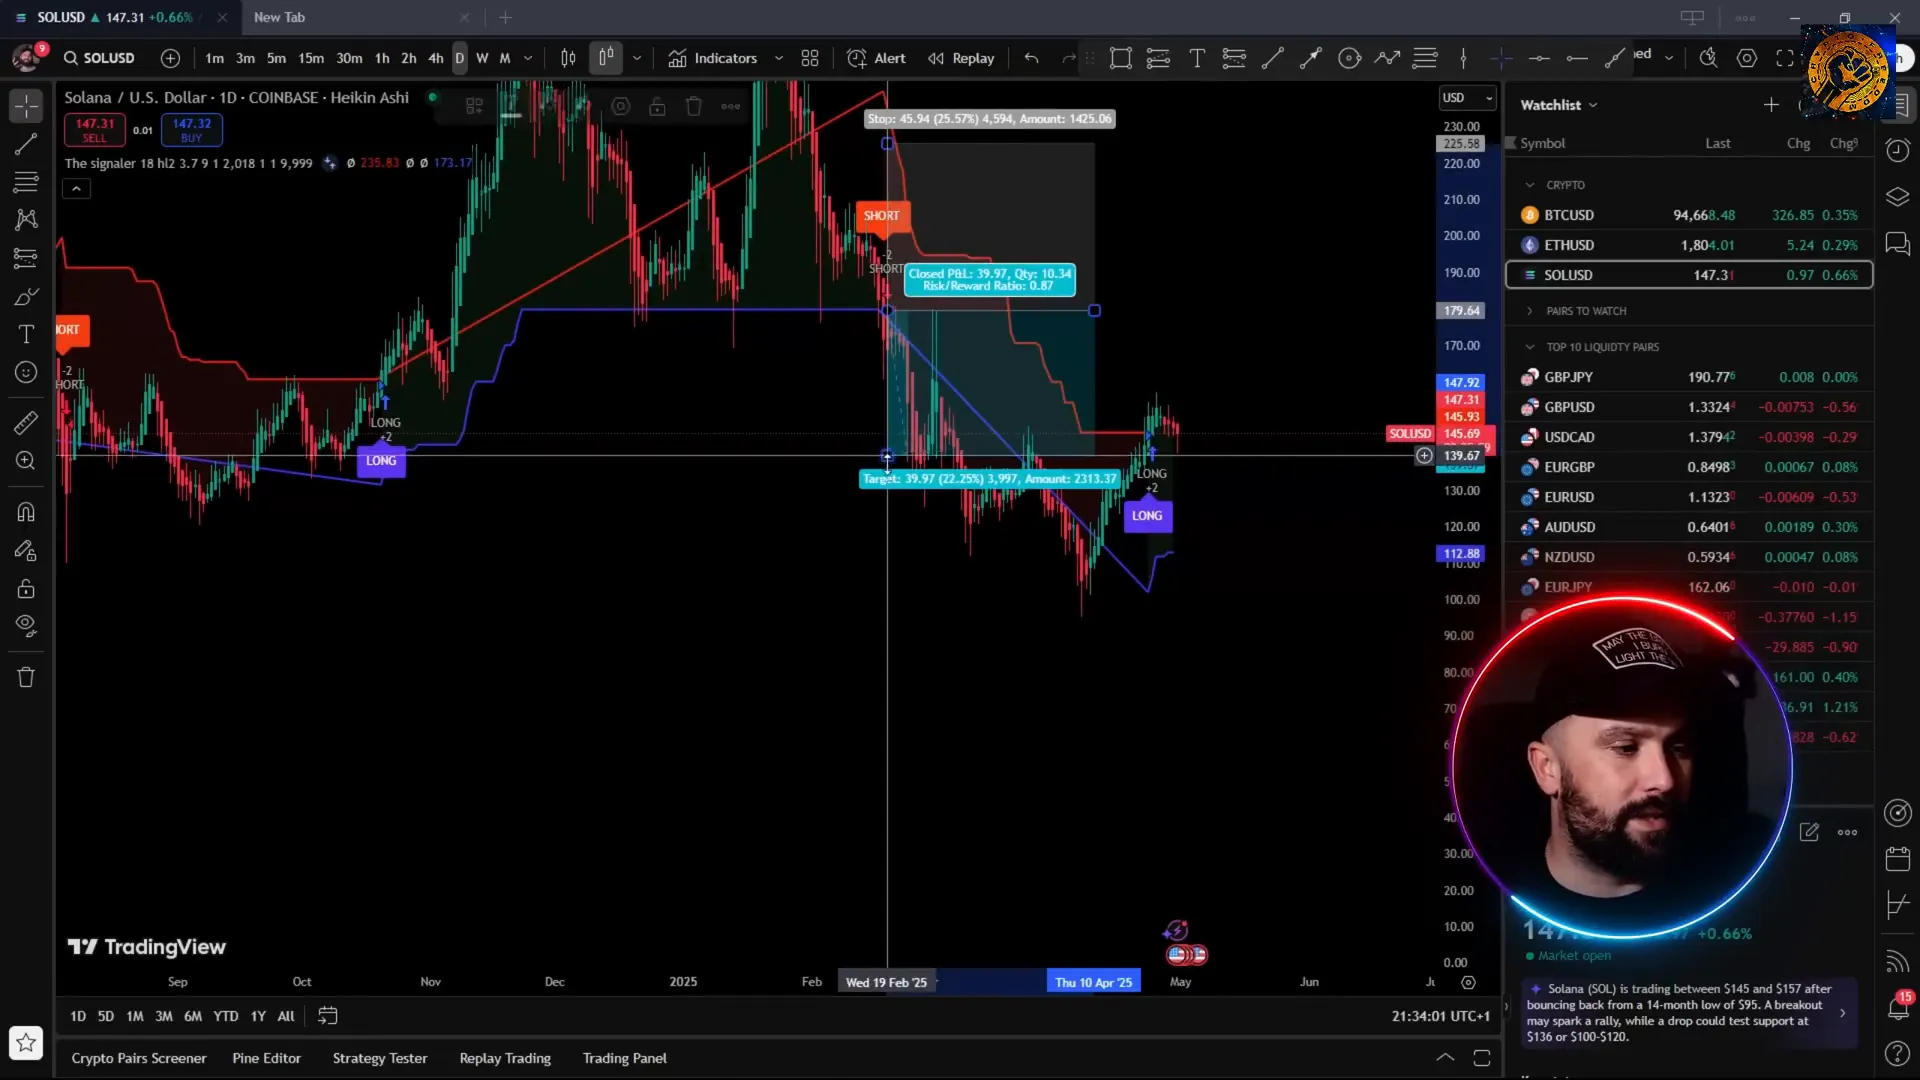Open the object tree layers panel
1920x1080 pixels.
1897,197
